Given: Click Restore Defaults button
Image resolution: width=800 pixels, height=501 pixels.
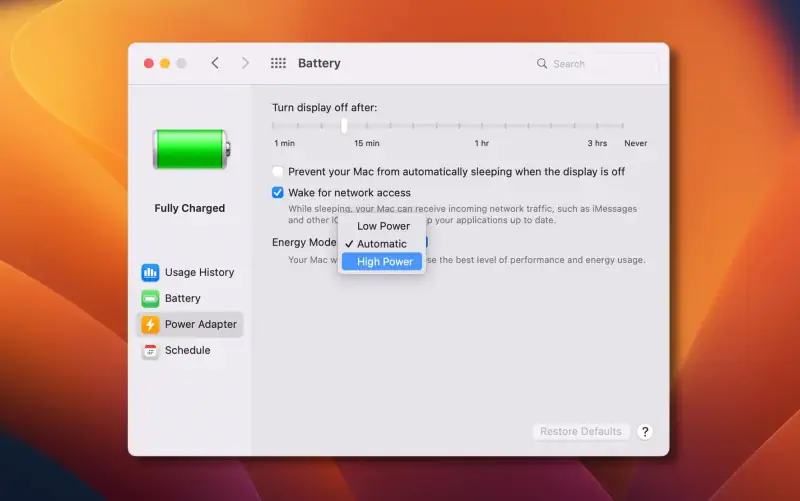Looking at the screenshot, I should pyautogui.click(x=581, y=432).
